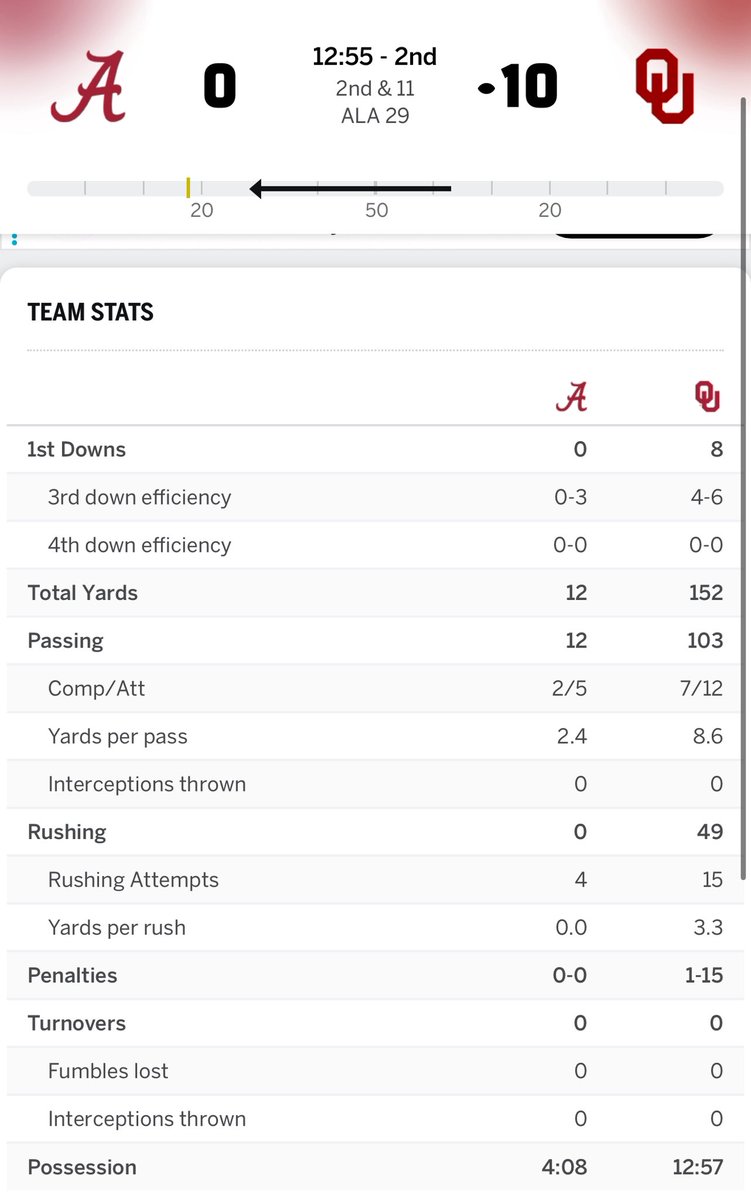751x1200 pixels.
Task: Select the Total Yards row
Action: click(x=375, y=593)
